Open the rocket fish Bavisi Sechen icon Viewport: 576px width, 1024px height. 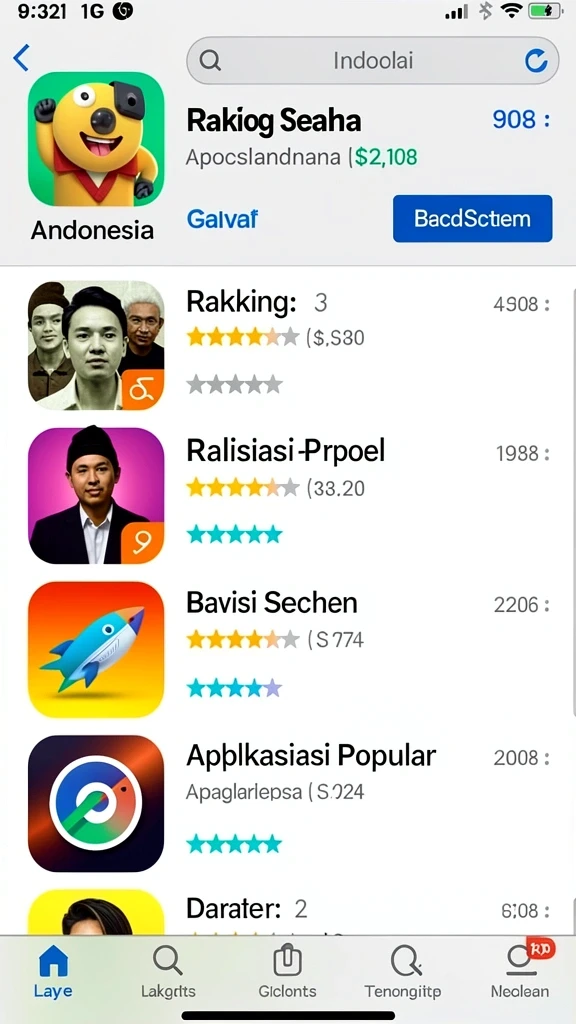point(96,650)
